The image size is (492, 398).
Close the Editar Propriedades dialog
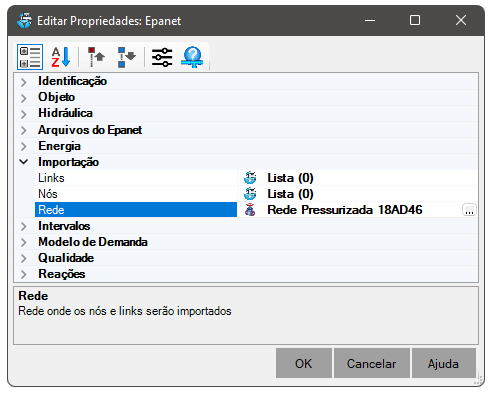point(461,21)
